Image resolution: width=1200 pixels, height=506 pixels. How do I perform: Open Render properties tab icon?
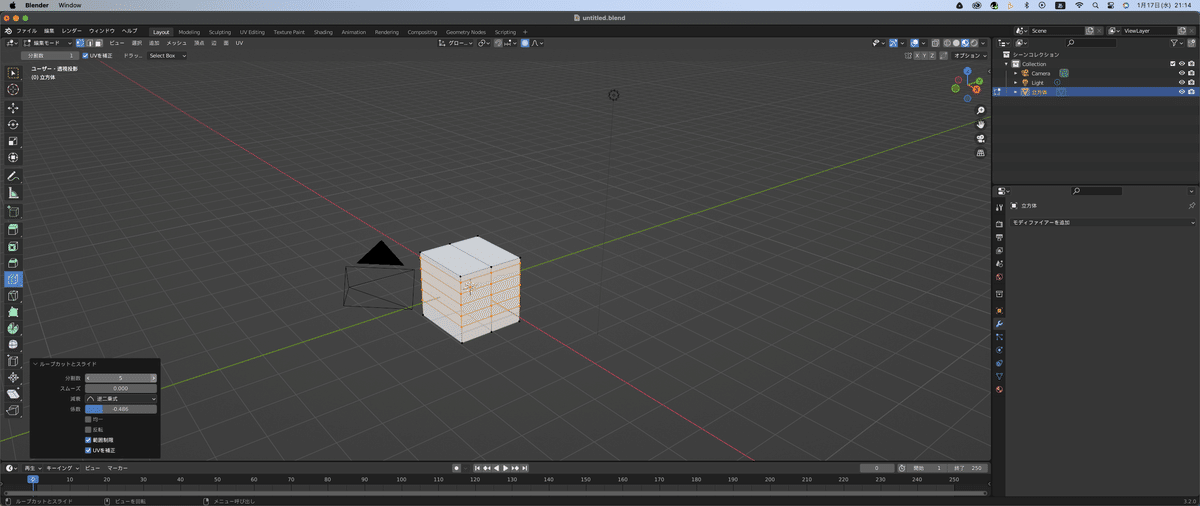point(999,222)
